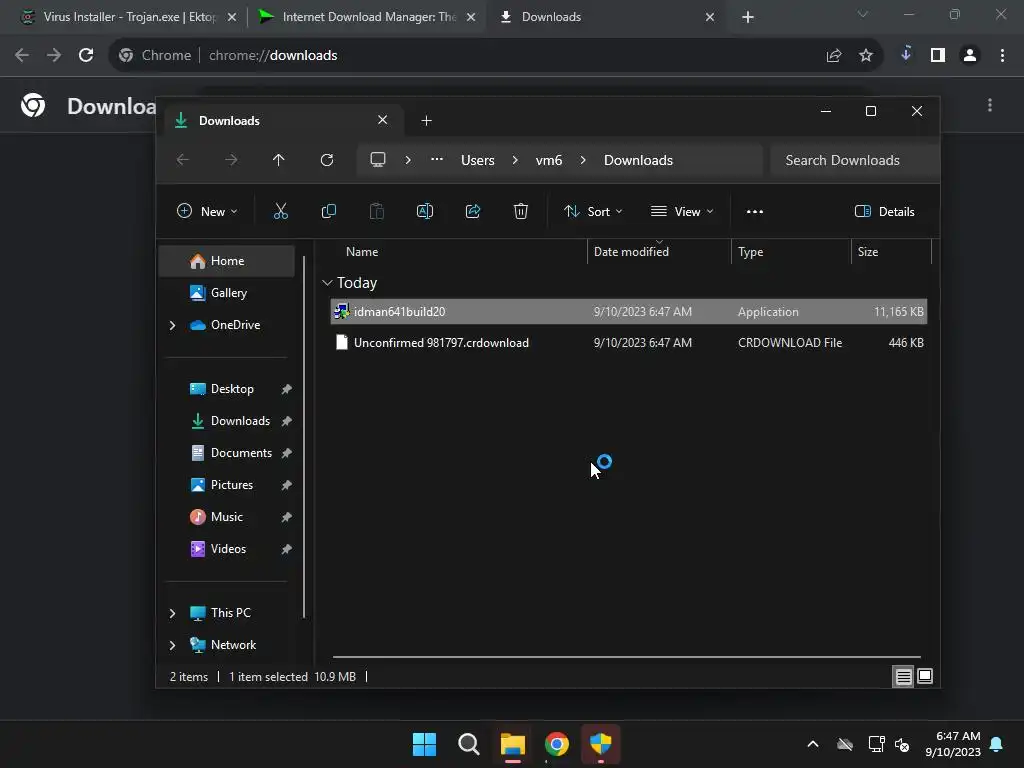Refresh the Explorer Downloads folder

click(327, 160)
